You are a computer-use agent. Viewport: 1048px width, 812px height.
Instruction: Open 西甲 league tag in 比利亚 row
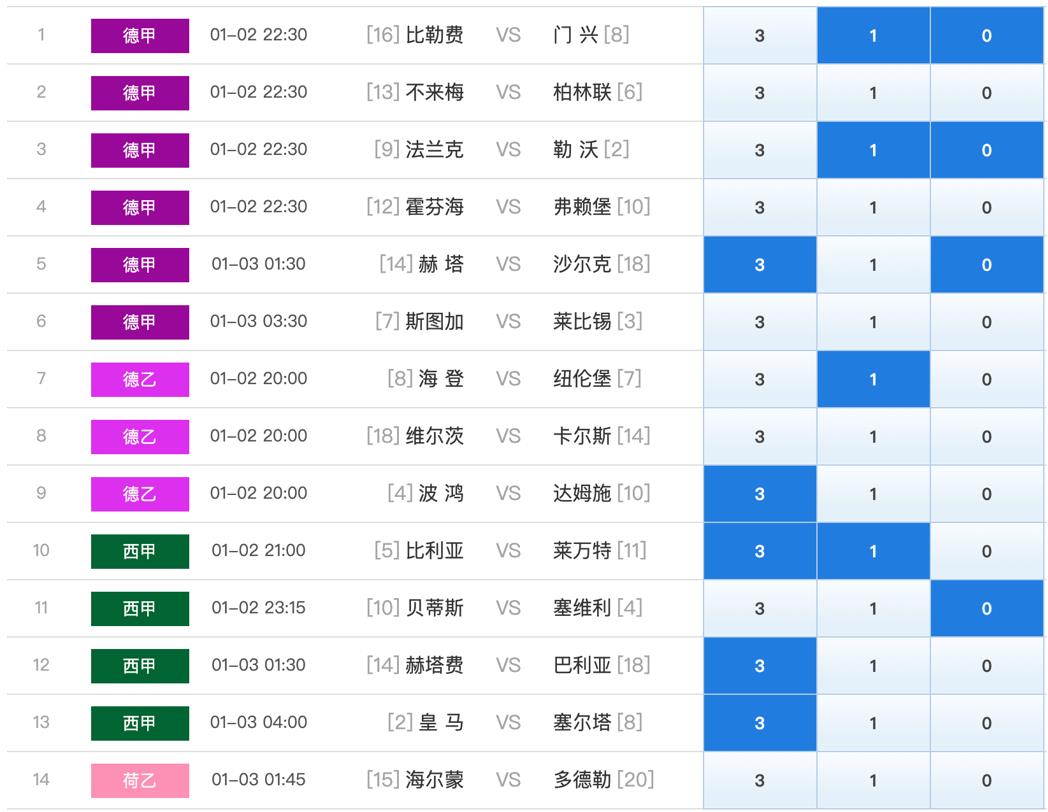click(x=140, y=551)
